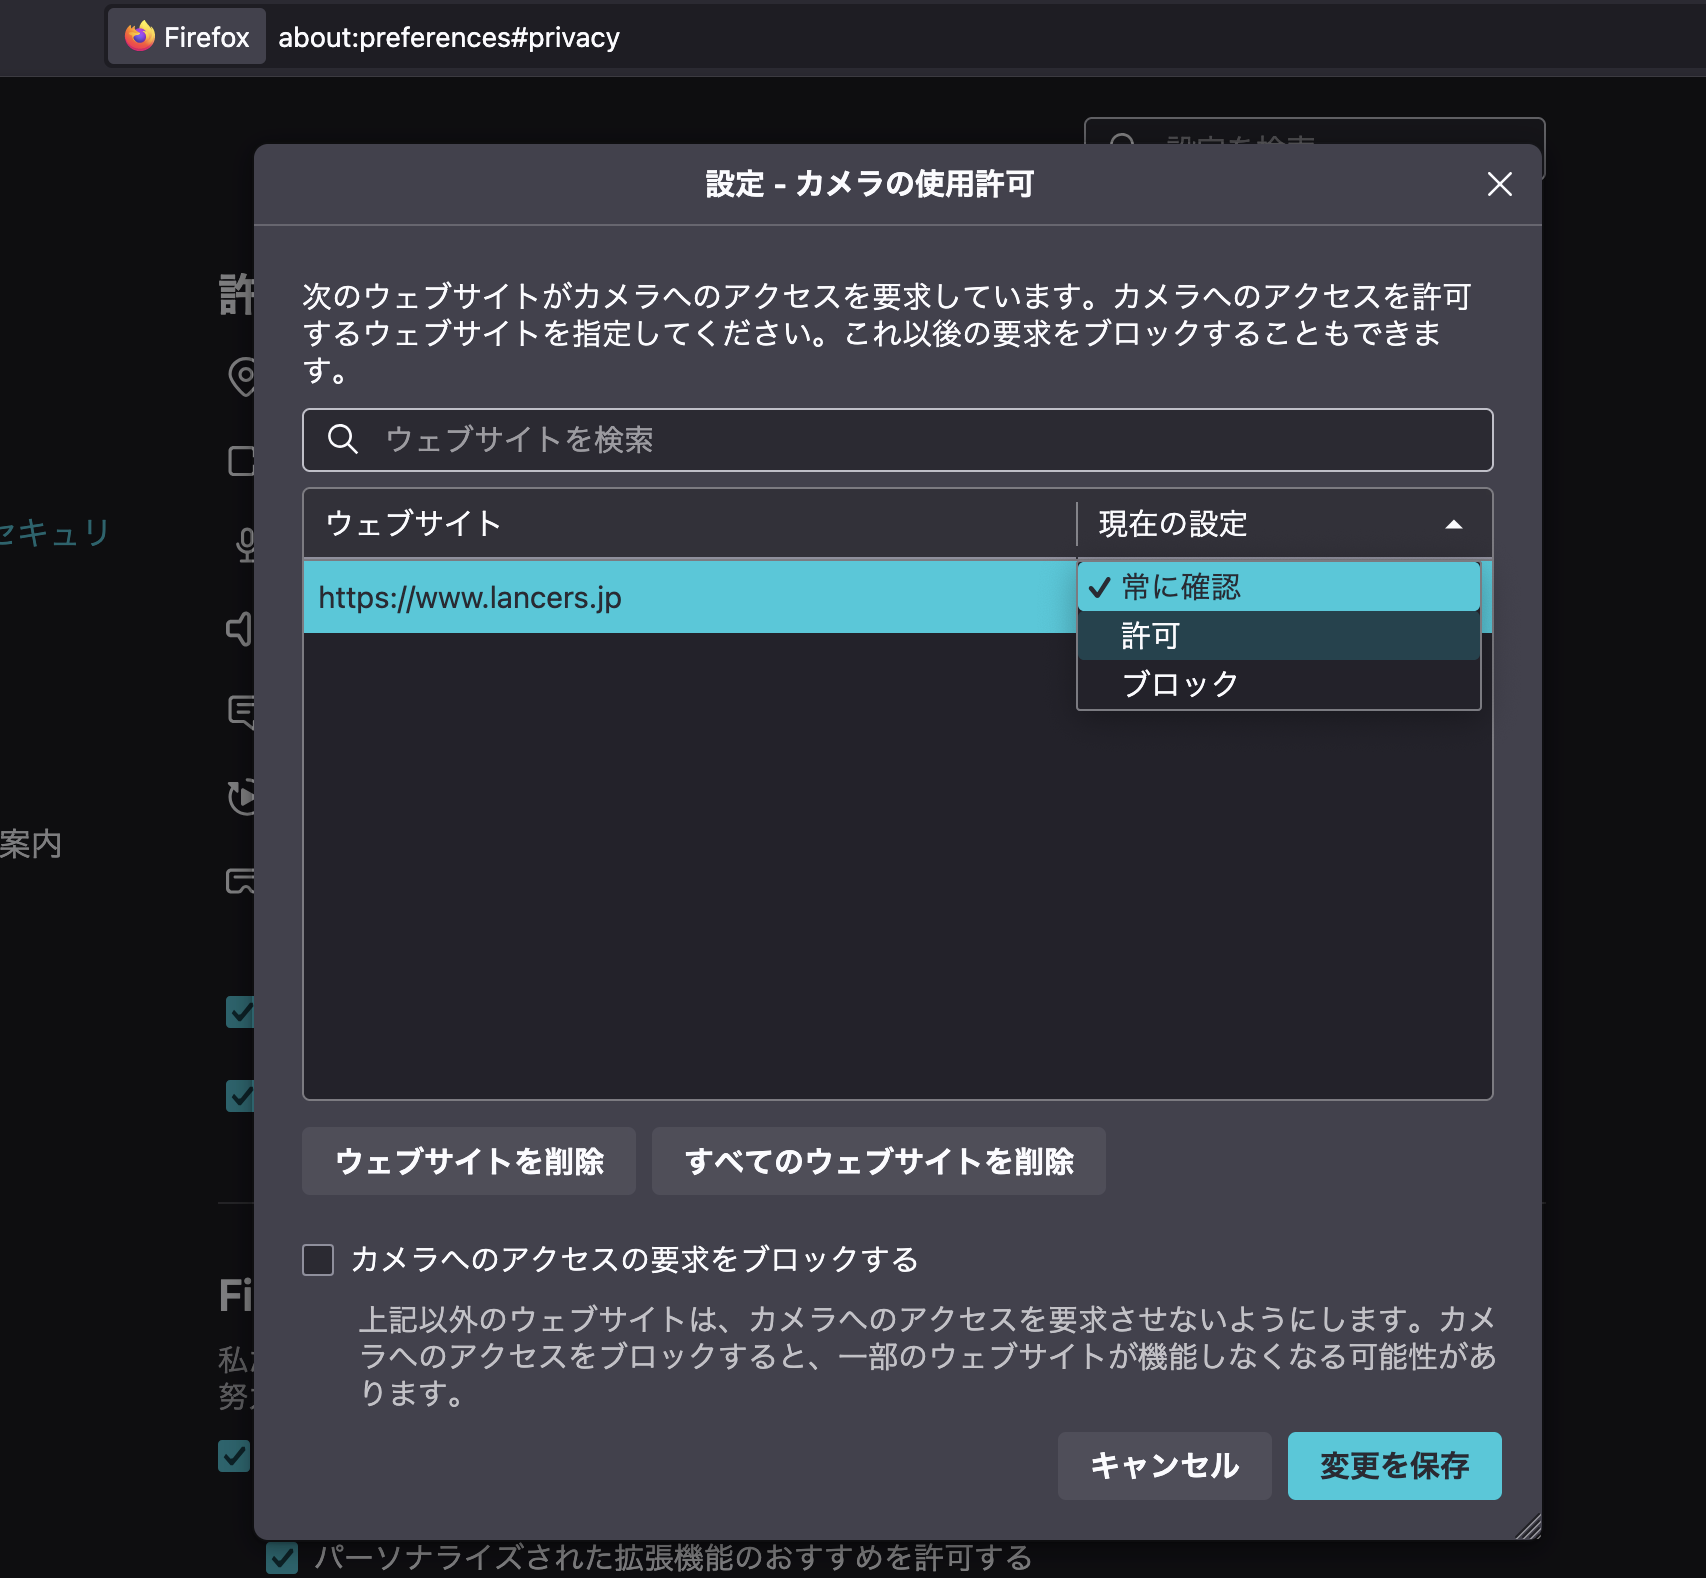Viewport: 1706px width, 1578px height.
Task: Click the magnifying glass in the website search field
Action: [343, 439]
